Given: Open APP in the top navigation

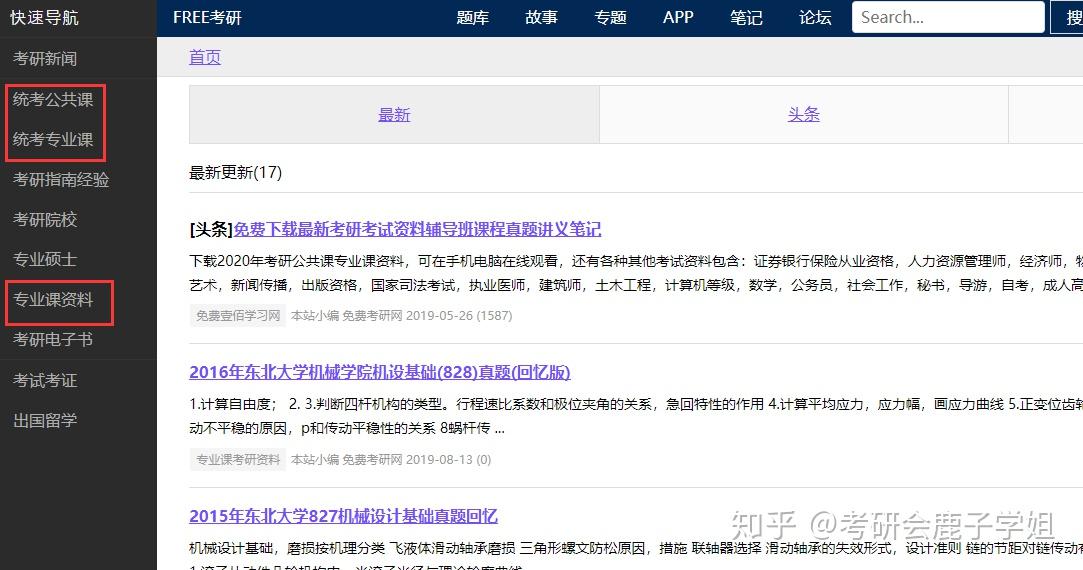Looking at the screenshot, I should (678, 17).
